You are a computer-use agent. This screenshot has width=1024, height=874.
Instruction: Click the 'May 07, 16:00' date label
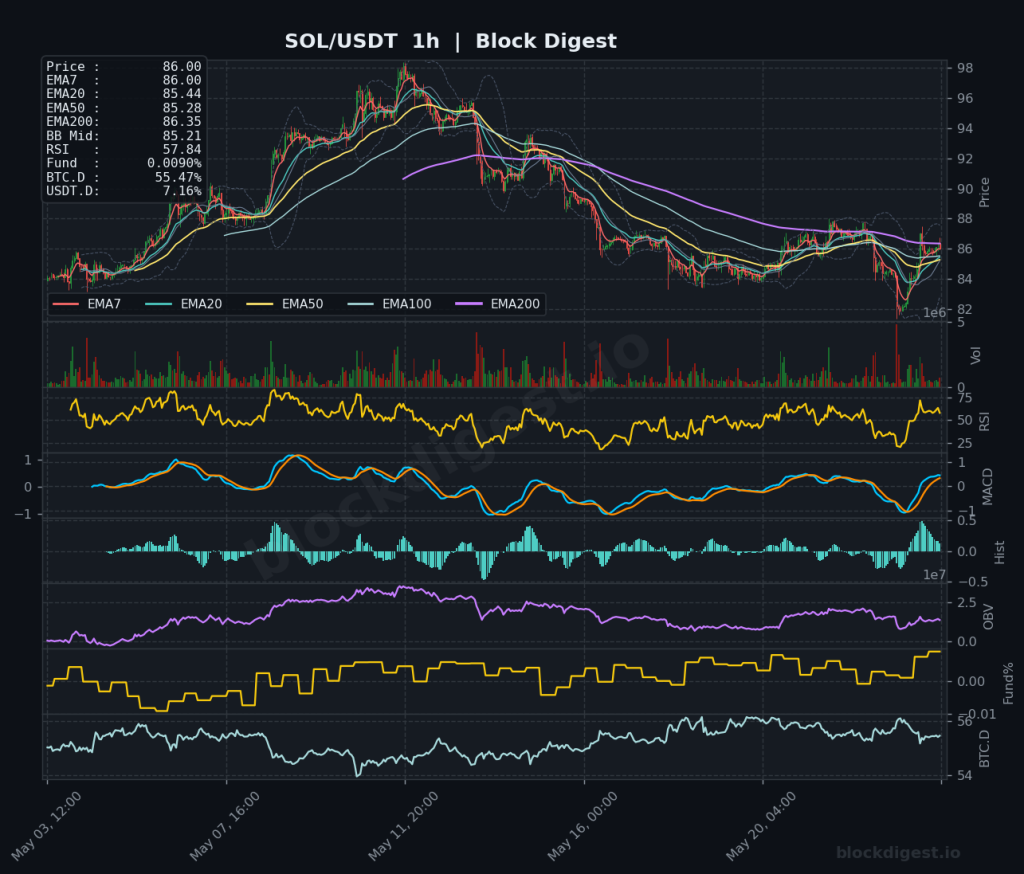click(225, 826)
